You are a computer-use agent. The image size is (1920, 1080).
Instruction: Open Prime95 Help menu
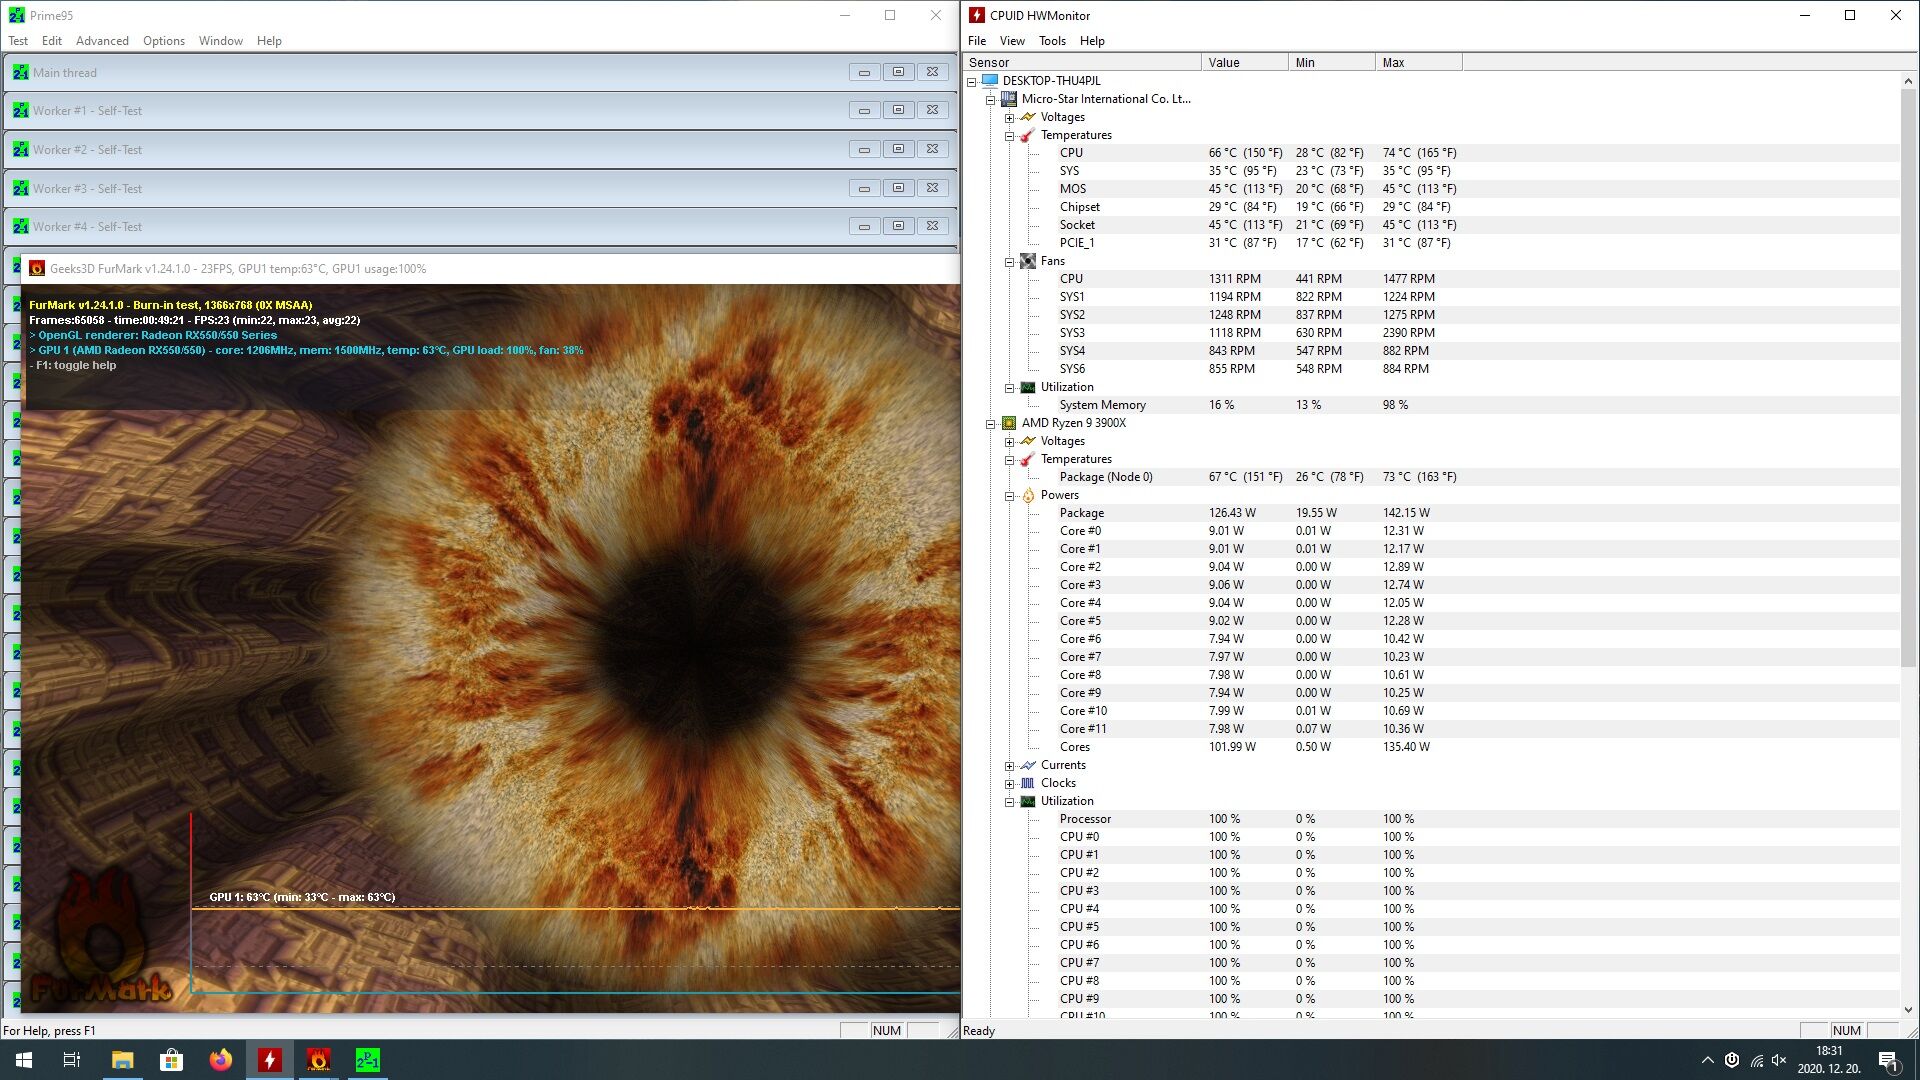click(269, 41)
